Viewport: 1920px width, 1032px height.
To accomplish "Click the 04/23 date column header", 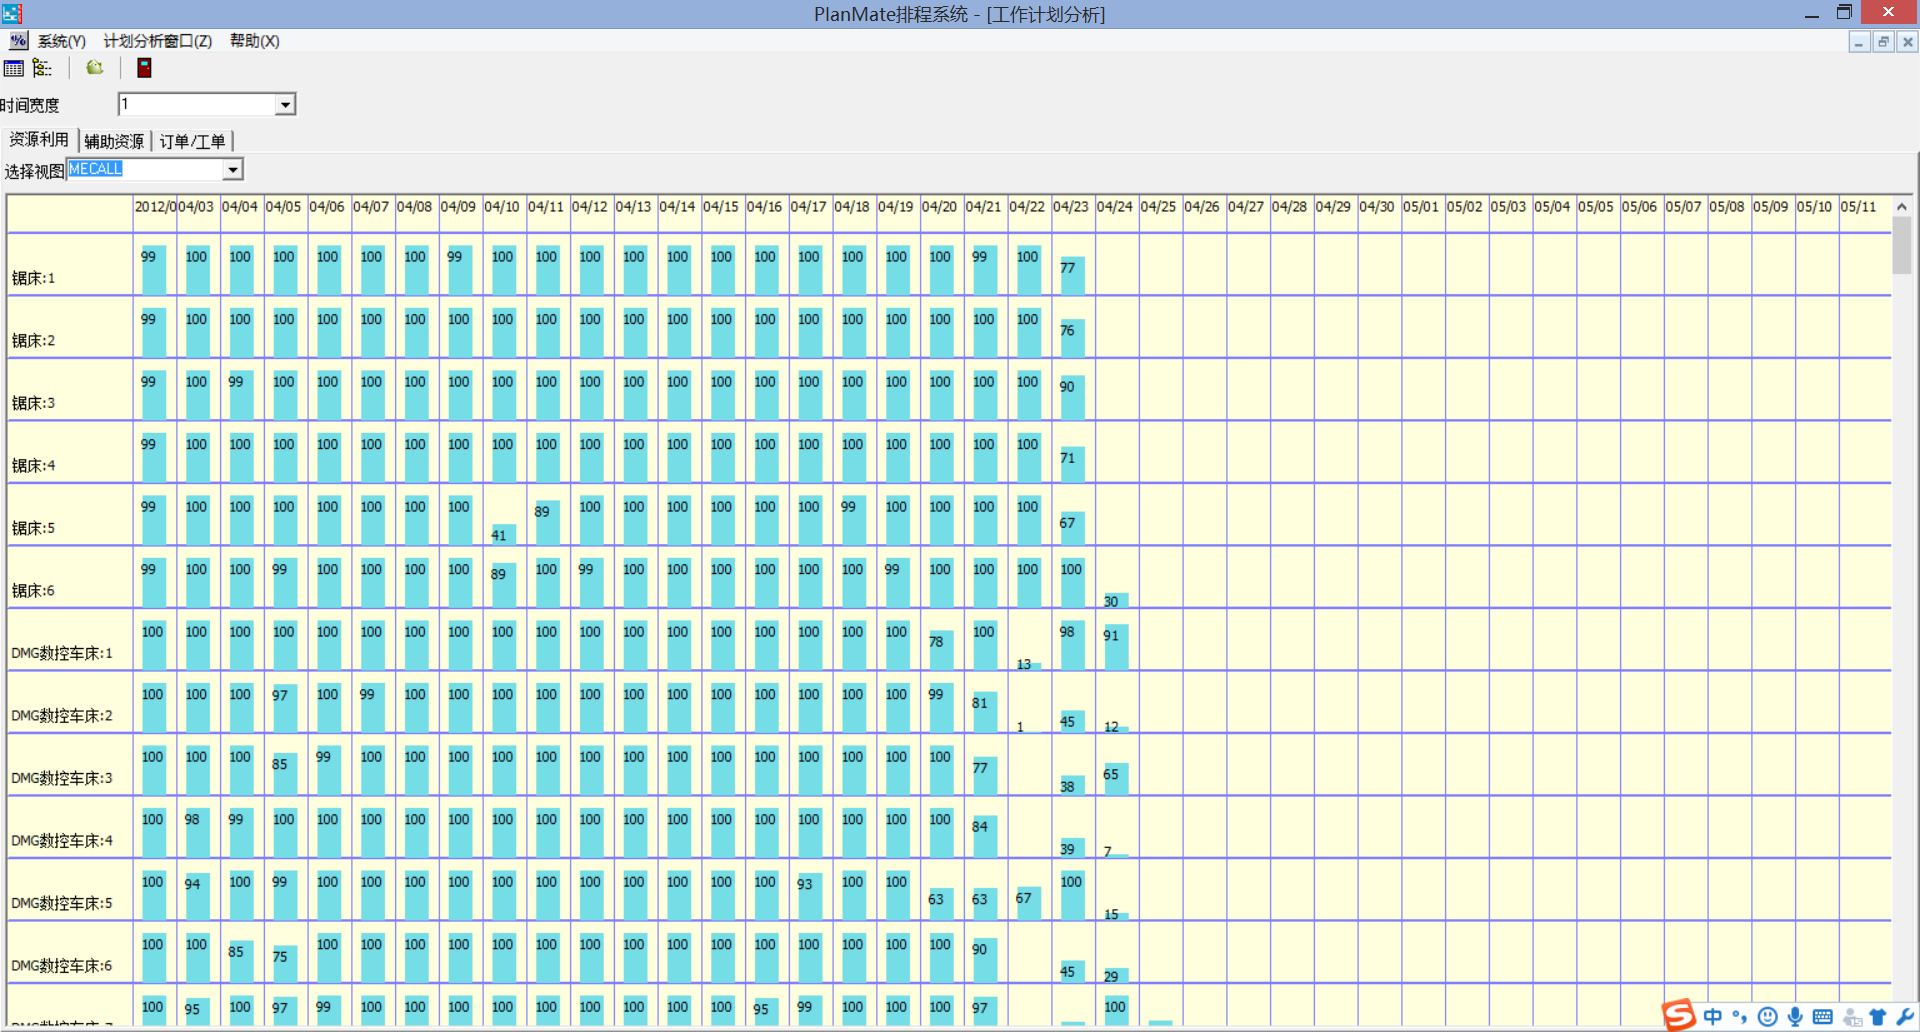I will point(1071,207).
